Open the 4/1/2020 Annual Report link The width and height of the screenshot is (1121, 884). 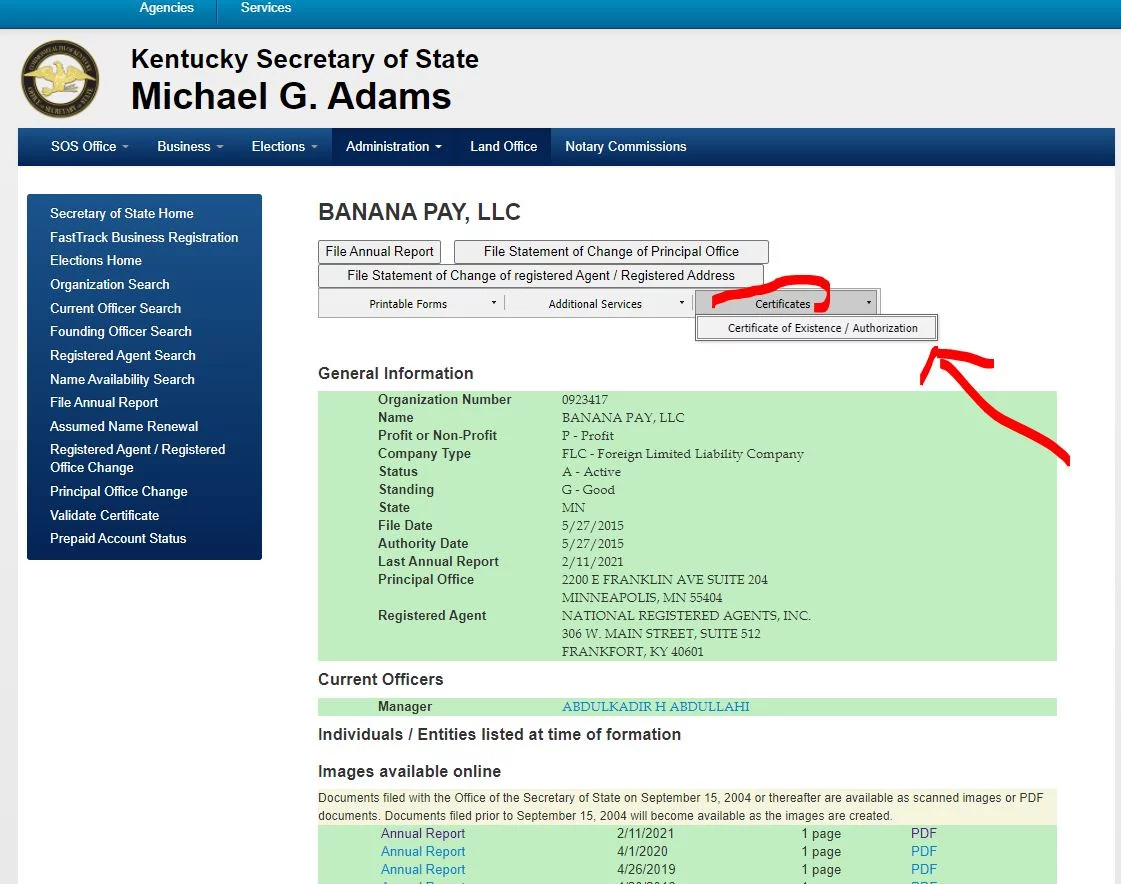coord(423,851)
